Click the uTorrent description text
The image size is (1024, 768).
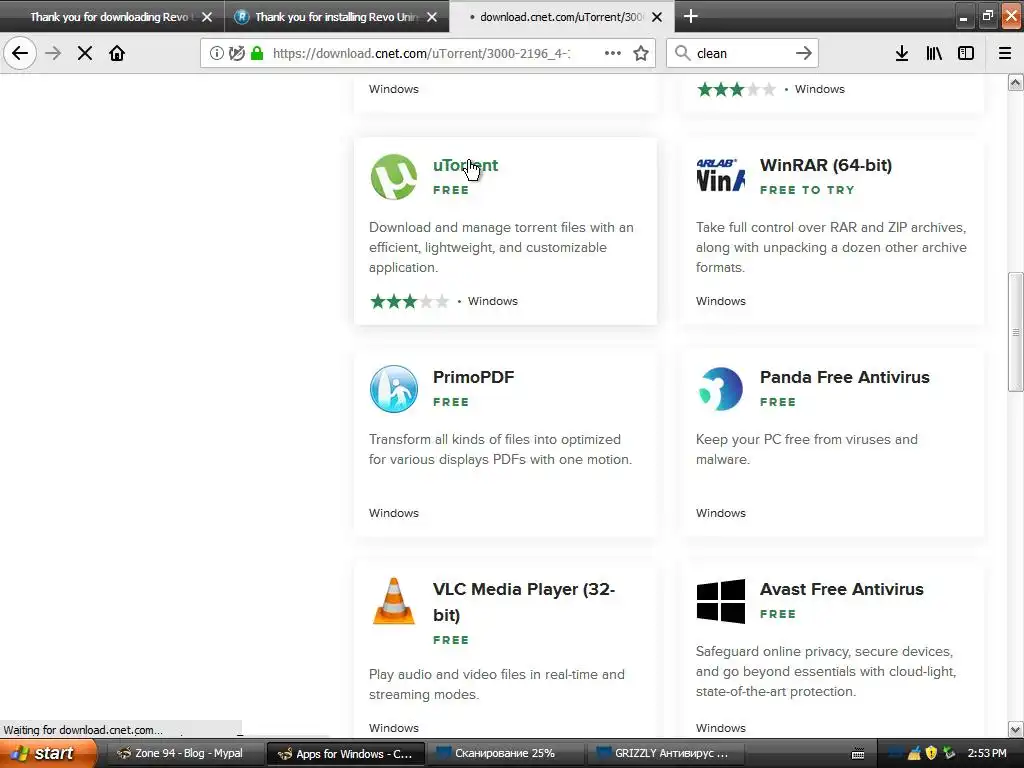(x=501, y=248)
